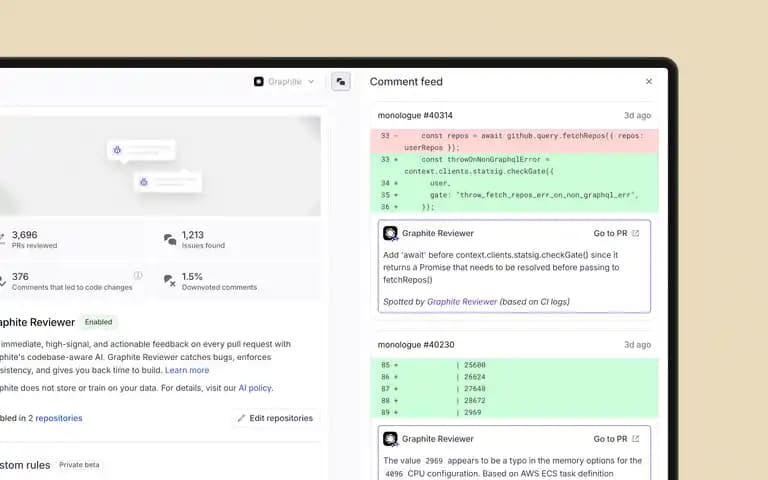Click Graphite Reviewer avatar in #40314 comment
The height and width of the screenshot is (480, 768).
point(390,233)
